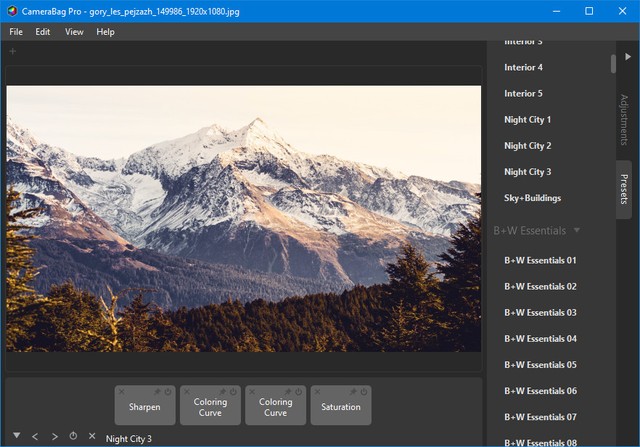This screenshot has width=640, height=447.
Task: Go to previous preset with left arrow
Action: [35, 437]
